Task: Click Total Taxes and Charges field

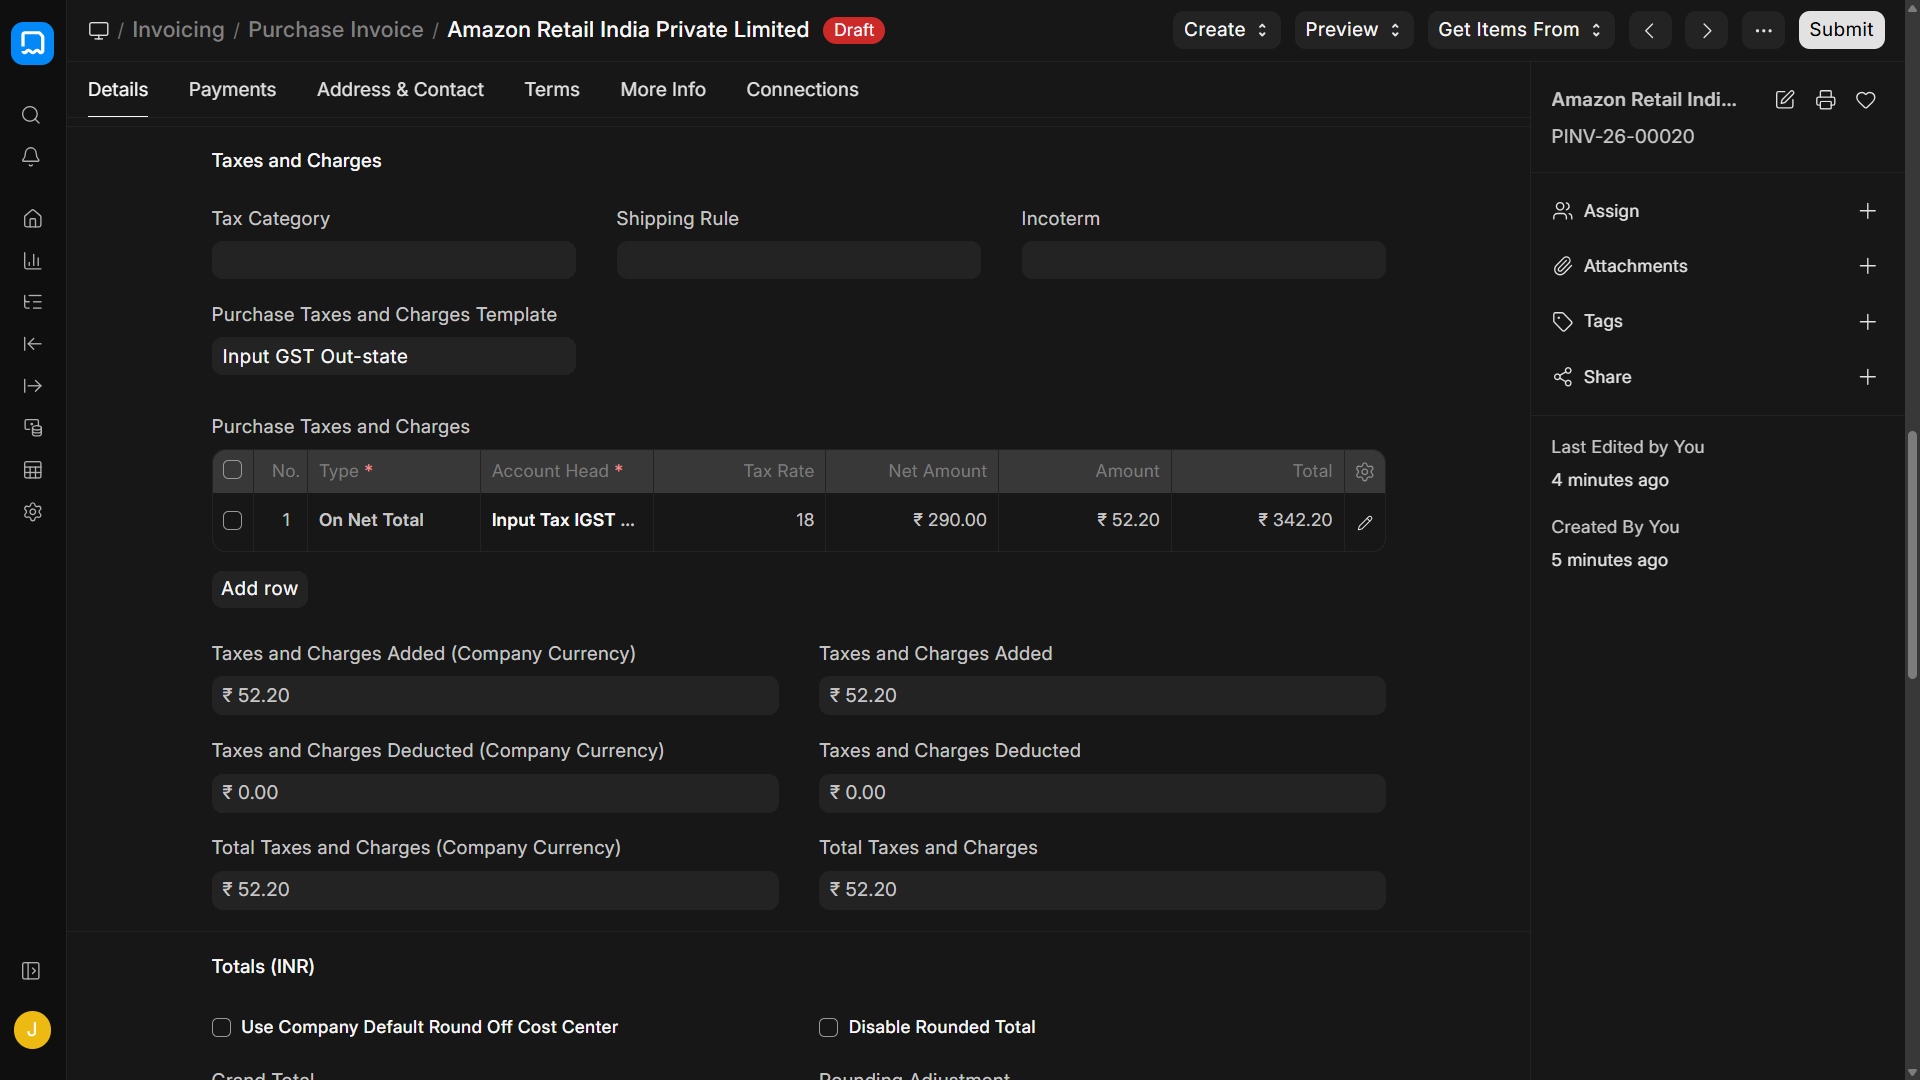Action: pyautogui.click(x=1102, y=890)
